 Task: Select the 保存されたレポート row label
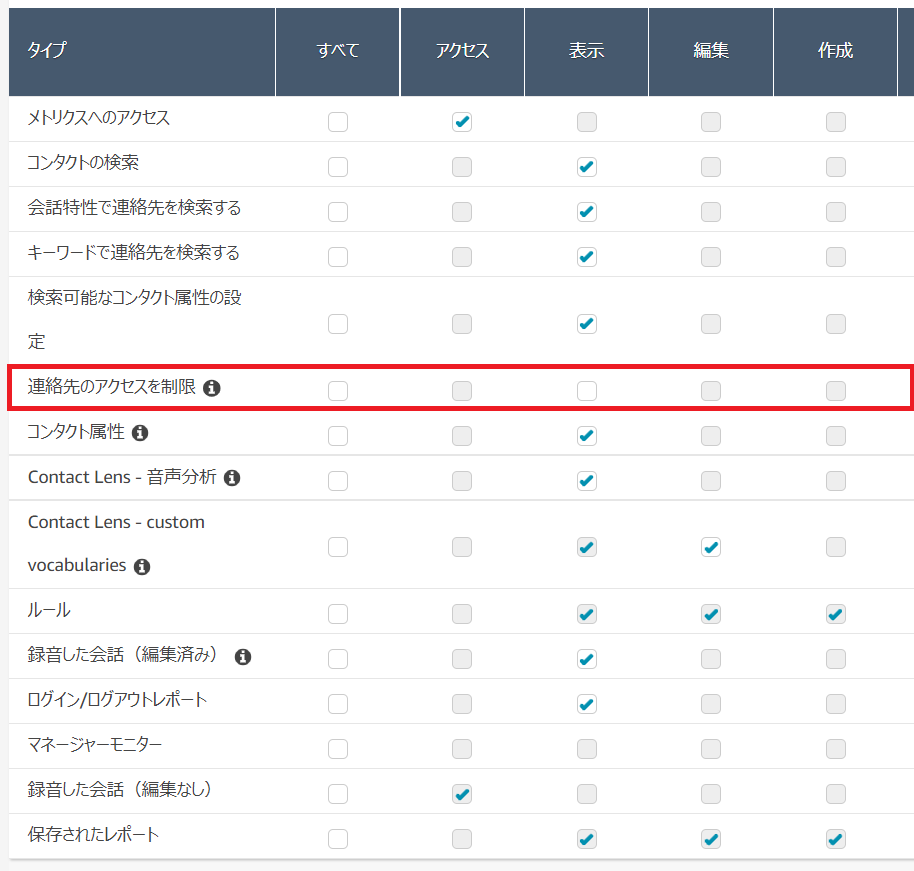(x=93, y=834)
